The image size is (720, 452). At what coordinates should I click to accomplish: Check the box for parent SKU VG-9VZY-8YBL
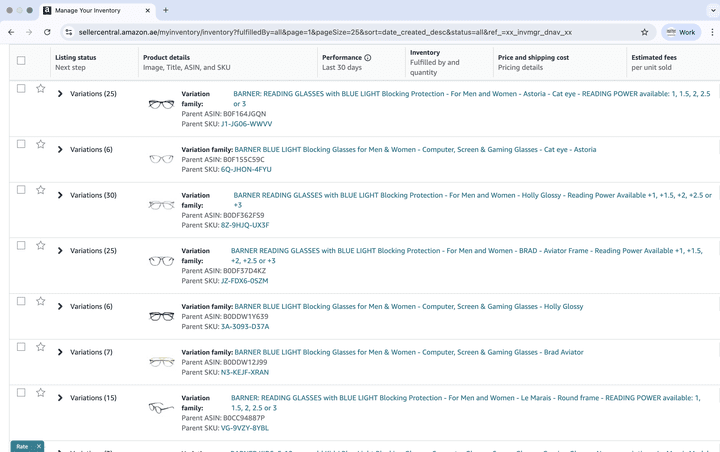[21, 392]
